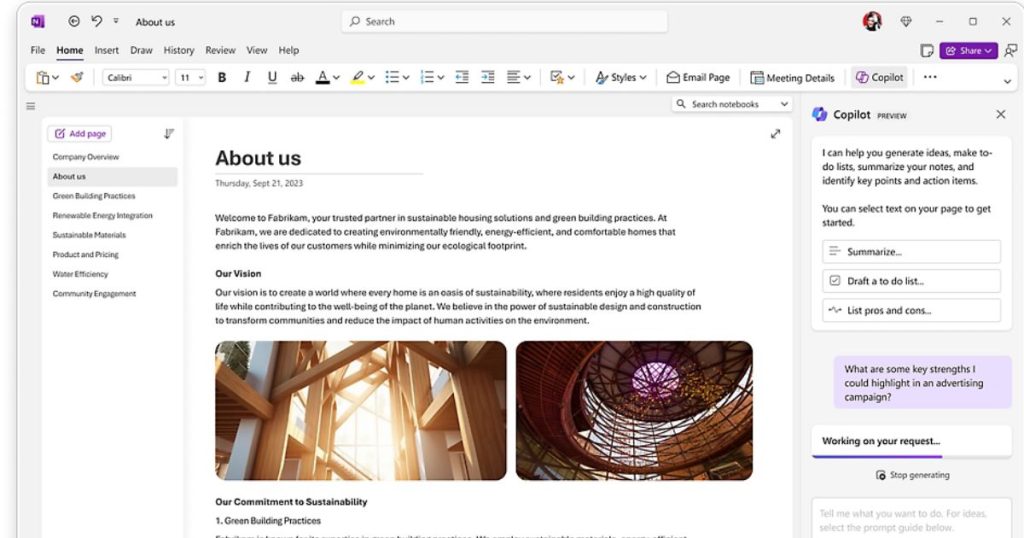Open the Calibri font dropdown
1024x538 pixels.
(135, 78)
